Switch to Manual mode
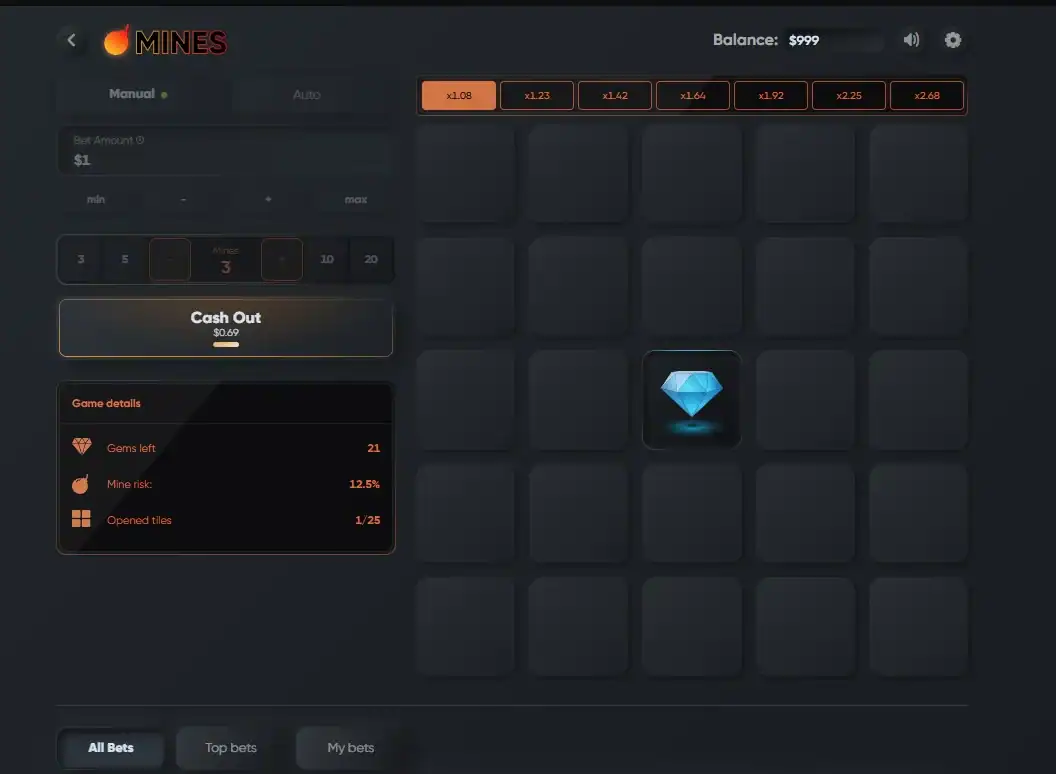1056x774 pixels. (x=133, y=94)
